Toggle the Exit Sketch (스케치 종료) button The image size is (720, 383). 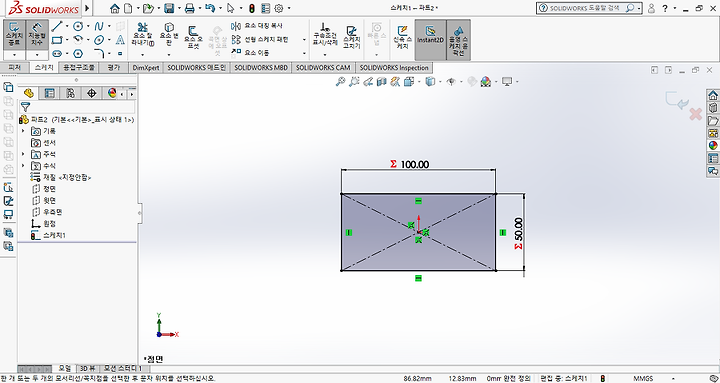pyautogui.click(x=14, y=34)
